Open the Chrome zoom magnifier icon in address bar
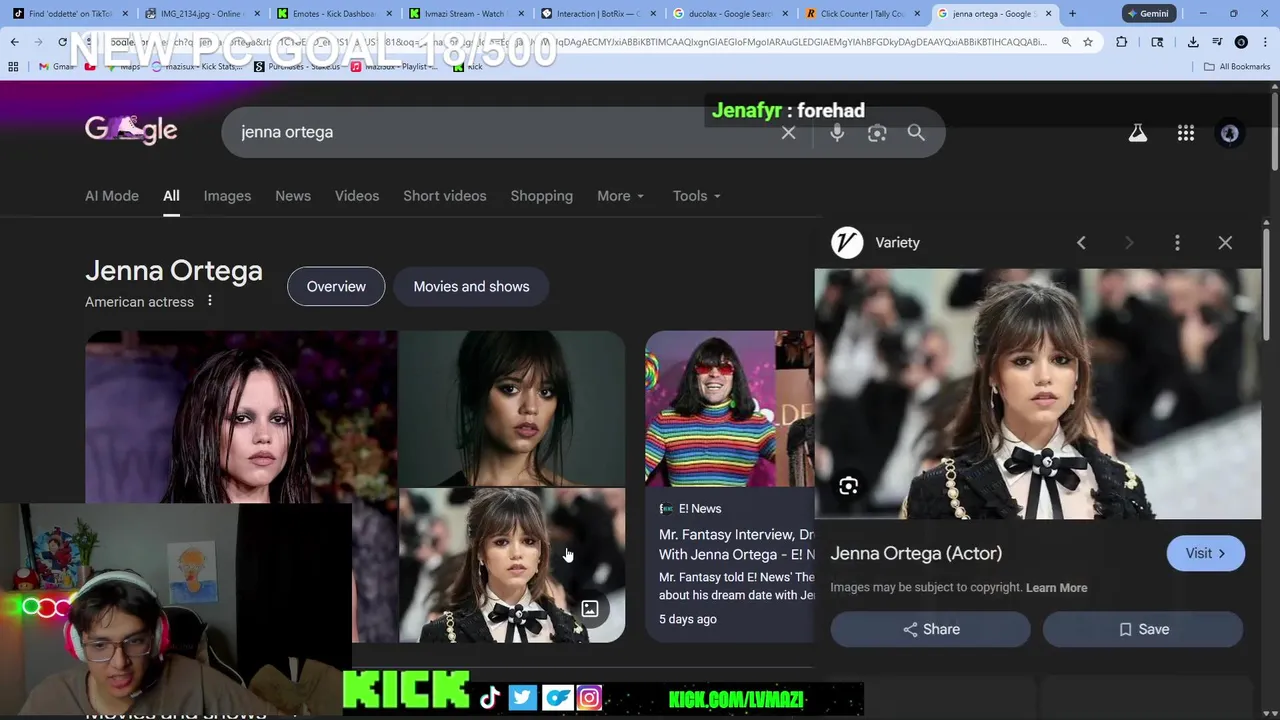Screen dimensions: 1280x720 tap(1066, 42)
